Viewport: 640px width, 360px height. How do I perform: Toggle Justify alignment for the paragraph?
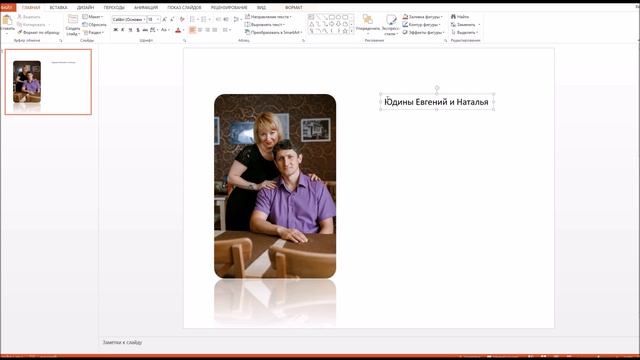(x=214, y=30)
